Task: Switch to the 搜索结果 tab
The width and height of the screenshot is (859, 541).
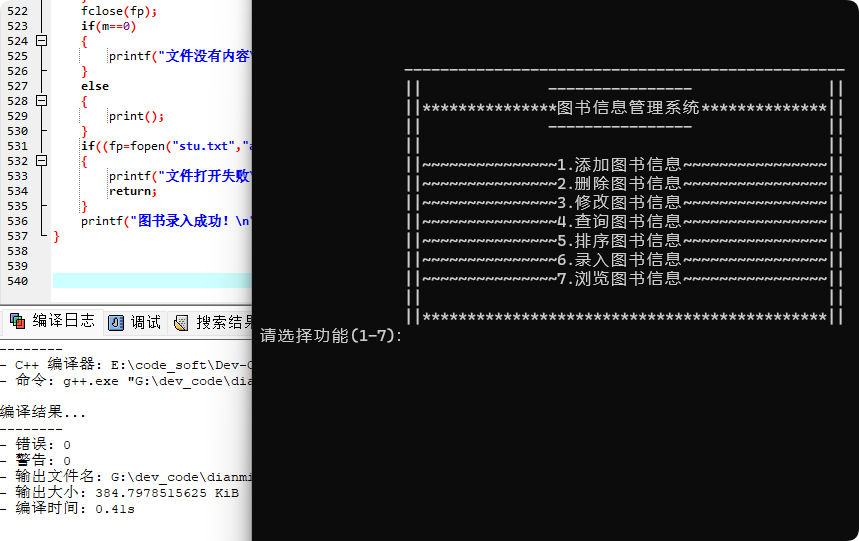Action: 212,323
